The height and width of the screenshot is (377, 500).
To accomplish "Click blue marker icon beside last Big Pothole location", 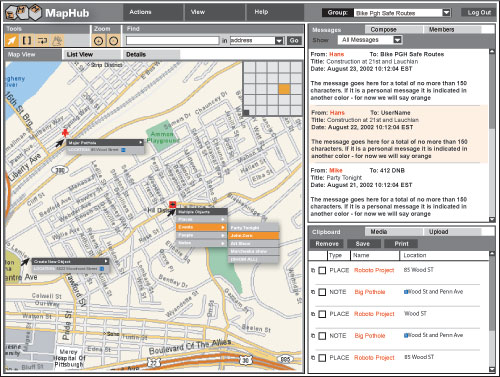I will 406,335.
